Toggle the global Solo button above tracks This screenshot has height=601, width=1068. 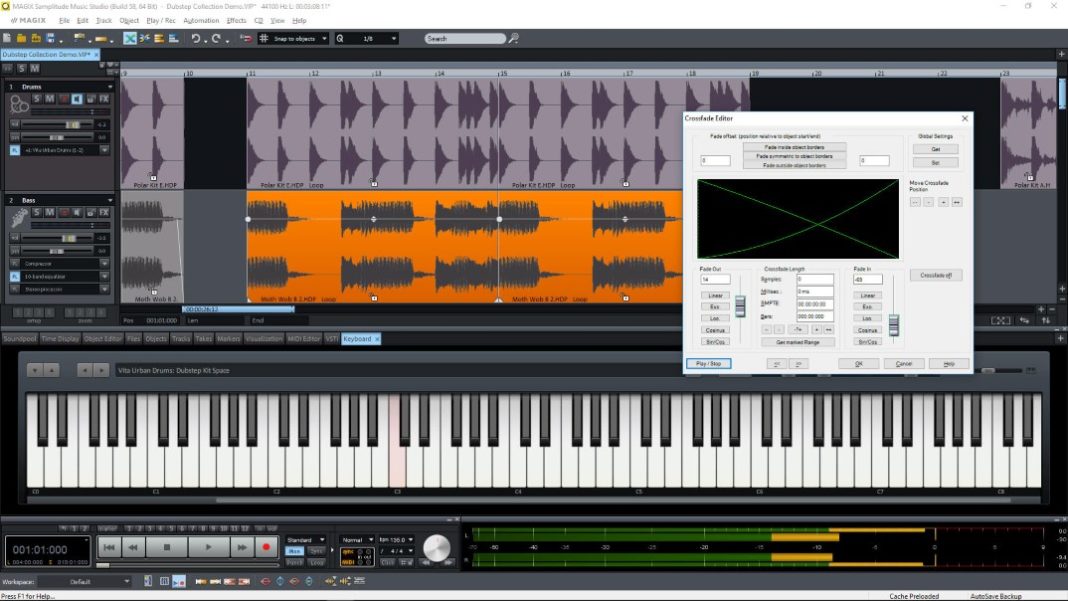coord(22,69)
